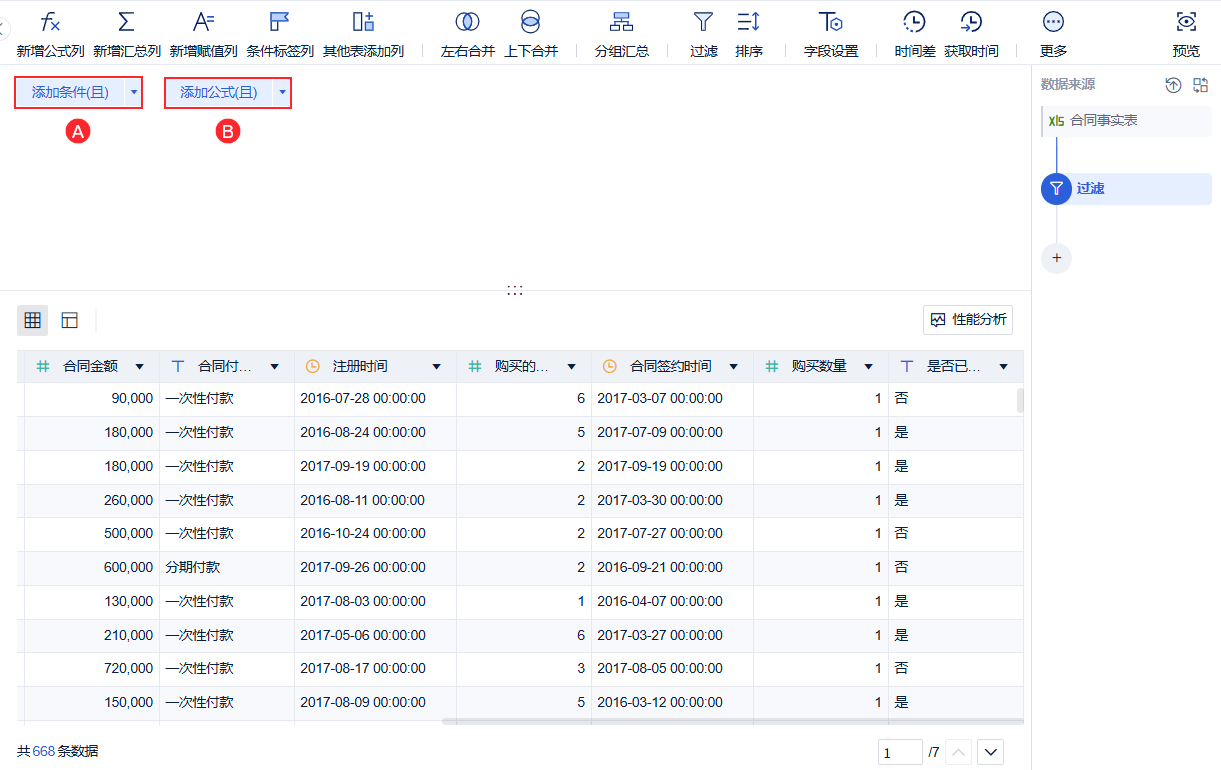Click the vertical table scrollbar
This screenshot has width=1221, height=770.
[x=1021, y=400]
